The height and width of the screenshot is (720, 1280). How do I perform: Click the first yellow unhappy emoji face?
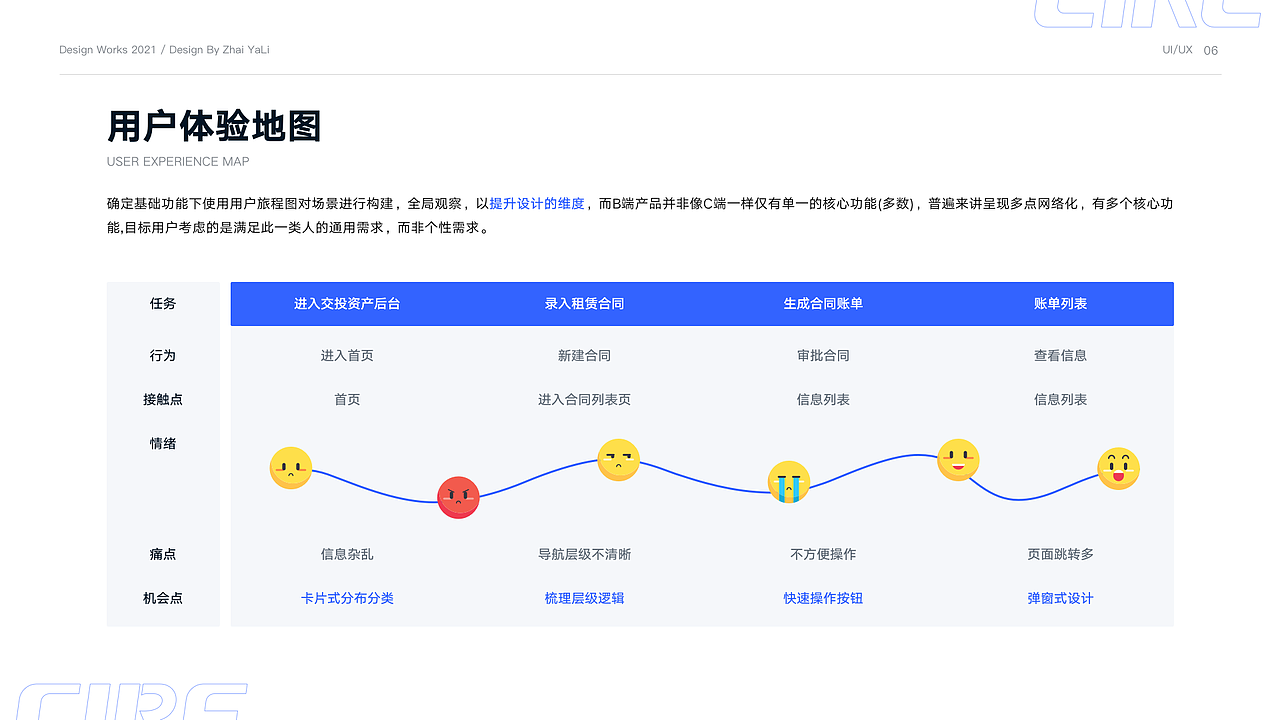tap(291, 468)
